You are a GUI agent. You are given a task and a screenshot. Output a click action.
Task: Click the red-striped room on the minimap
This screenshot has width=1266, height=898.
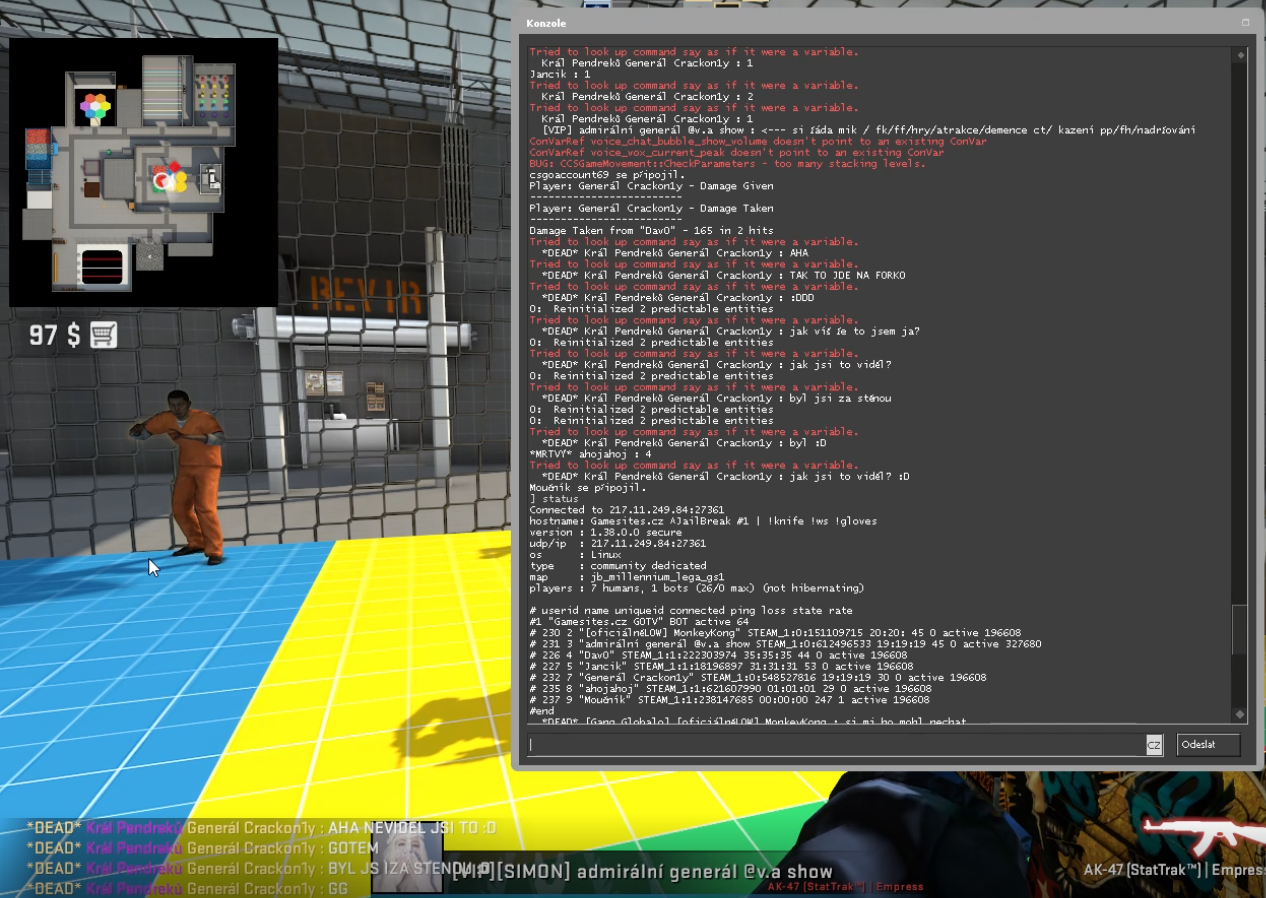pos(100,266)
